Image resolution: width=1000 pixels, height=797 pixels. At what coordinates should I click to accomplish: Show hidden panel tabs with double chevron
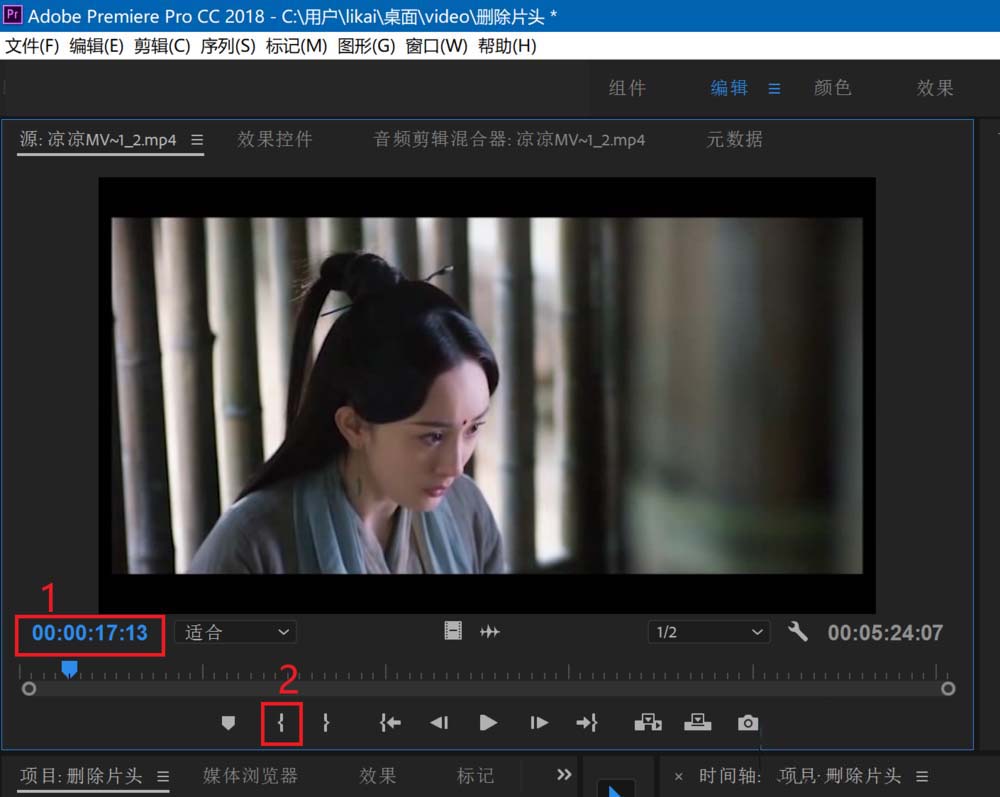[x=564, y=775]
